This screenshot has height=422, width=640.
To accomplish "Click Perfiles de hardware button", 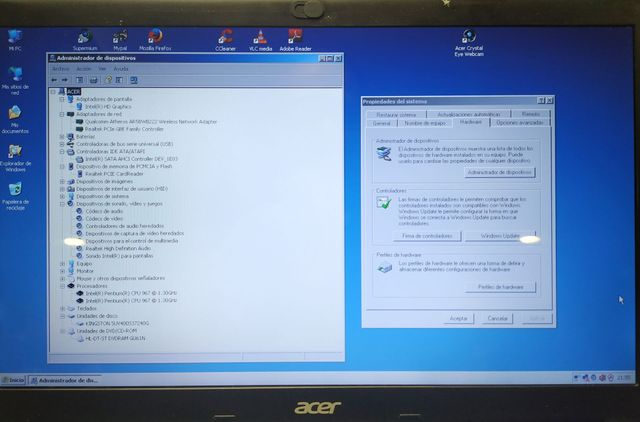I will (500, 287).
